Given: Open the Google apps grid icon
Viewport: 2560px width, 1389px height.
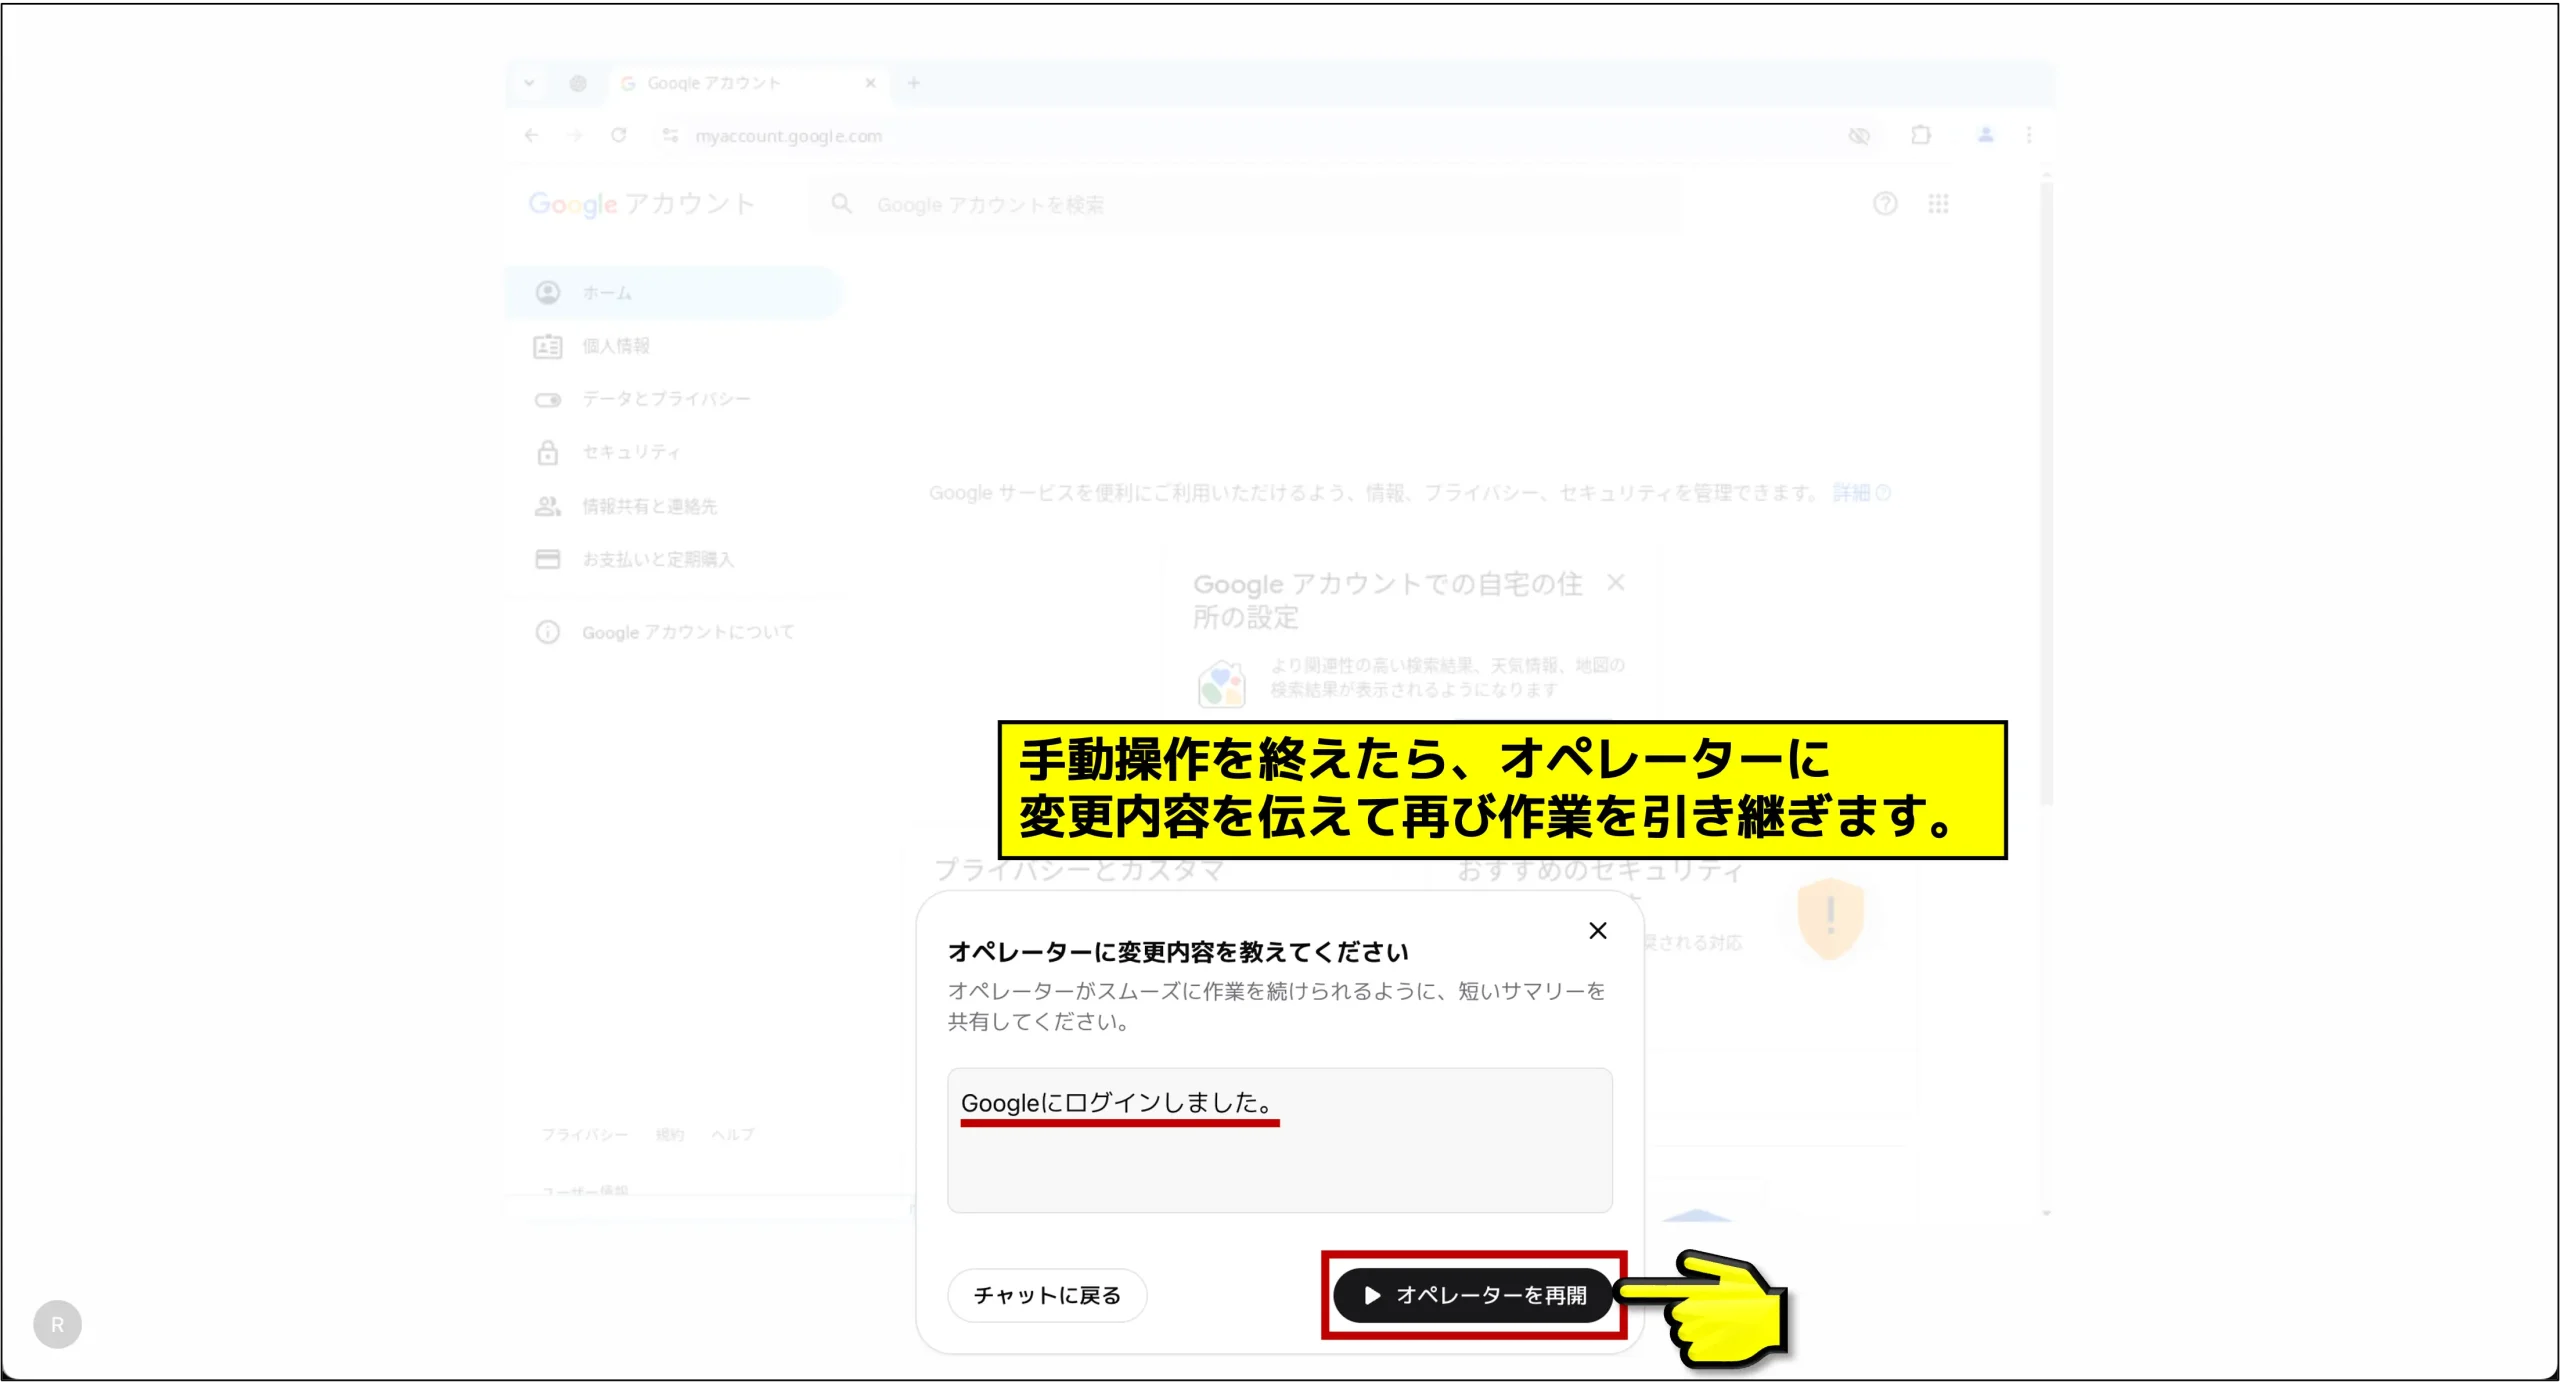Looking at the screenshot, I should coord(1938,204).
